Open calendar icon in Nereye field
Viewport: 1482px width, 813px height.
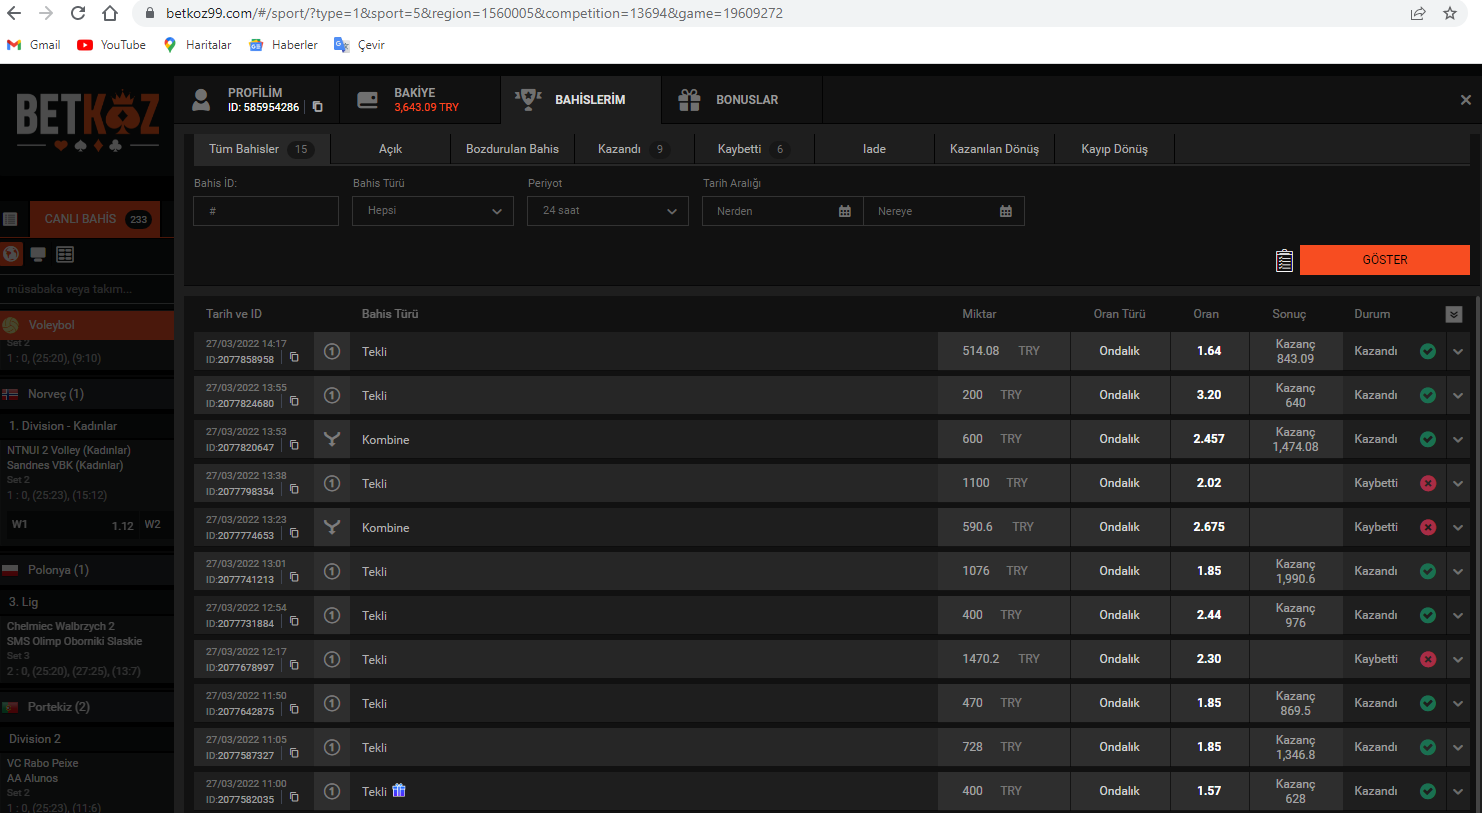1006,211
